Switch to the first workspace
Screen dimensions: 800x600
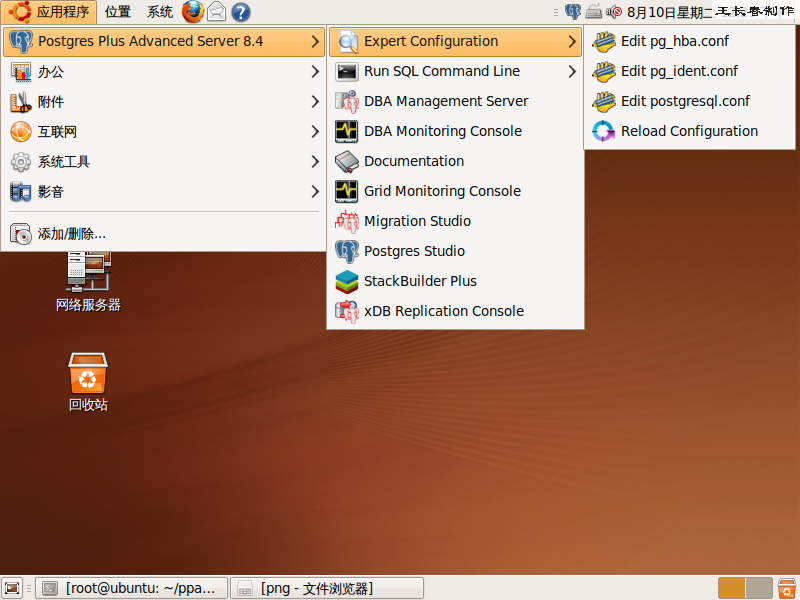(731, 588)
